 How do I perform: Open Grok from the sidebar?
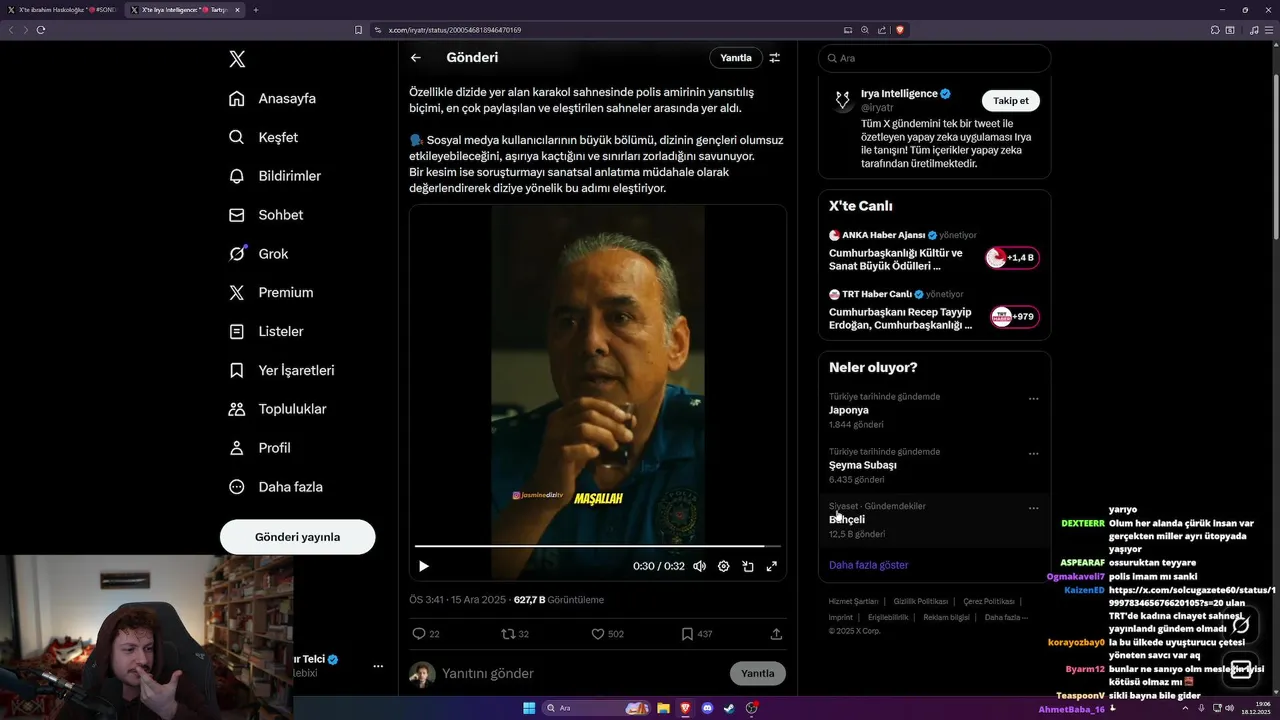coord(258,254)
